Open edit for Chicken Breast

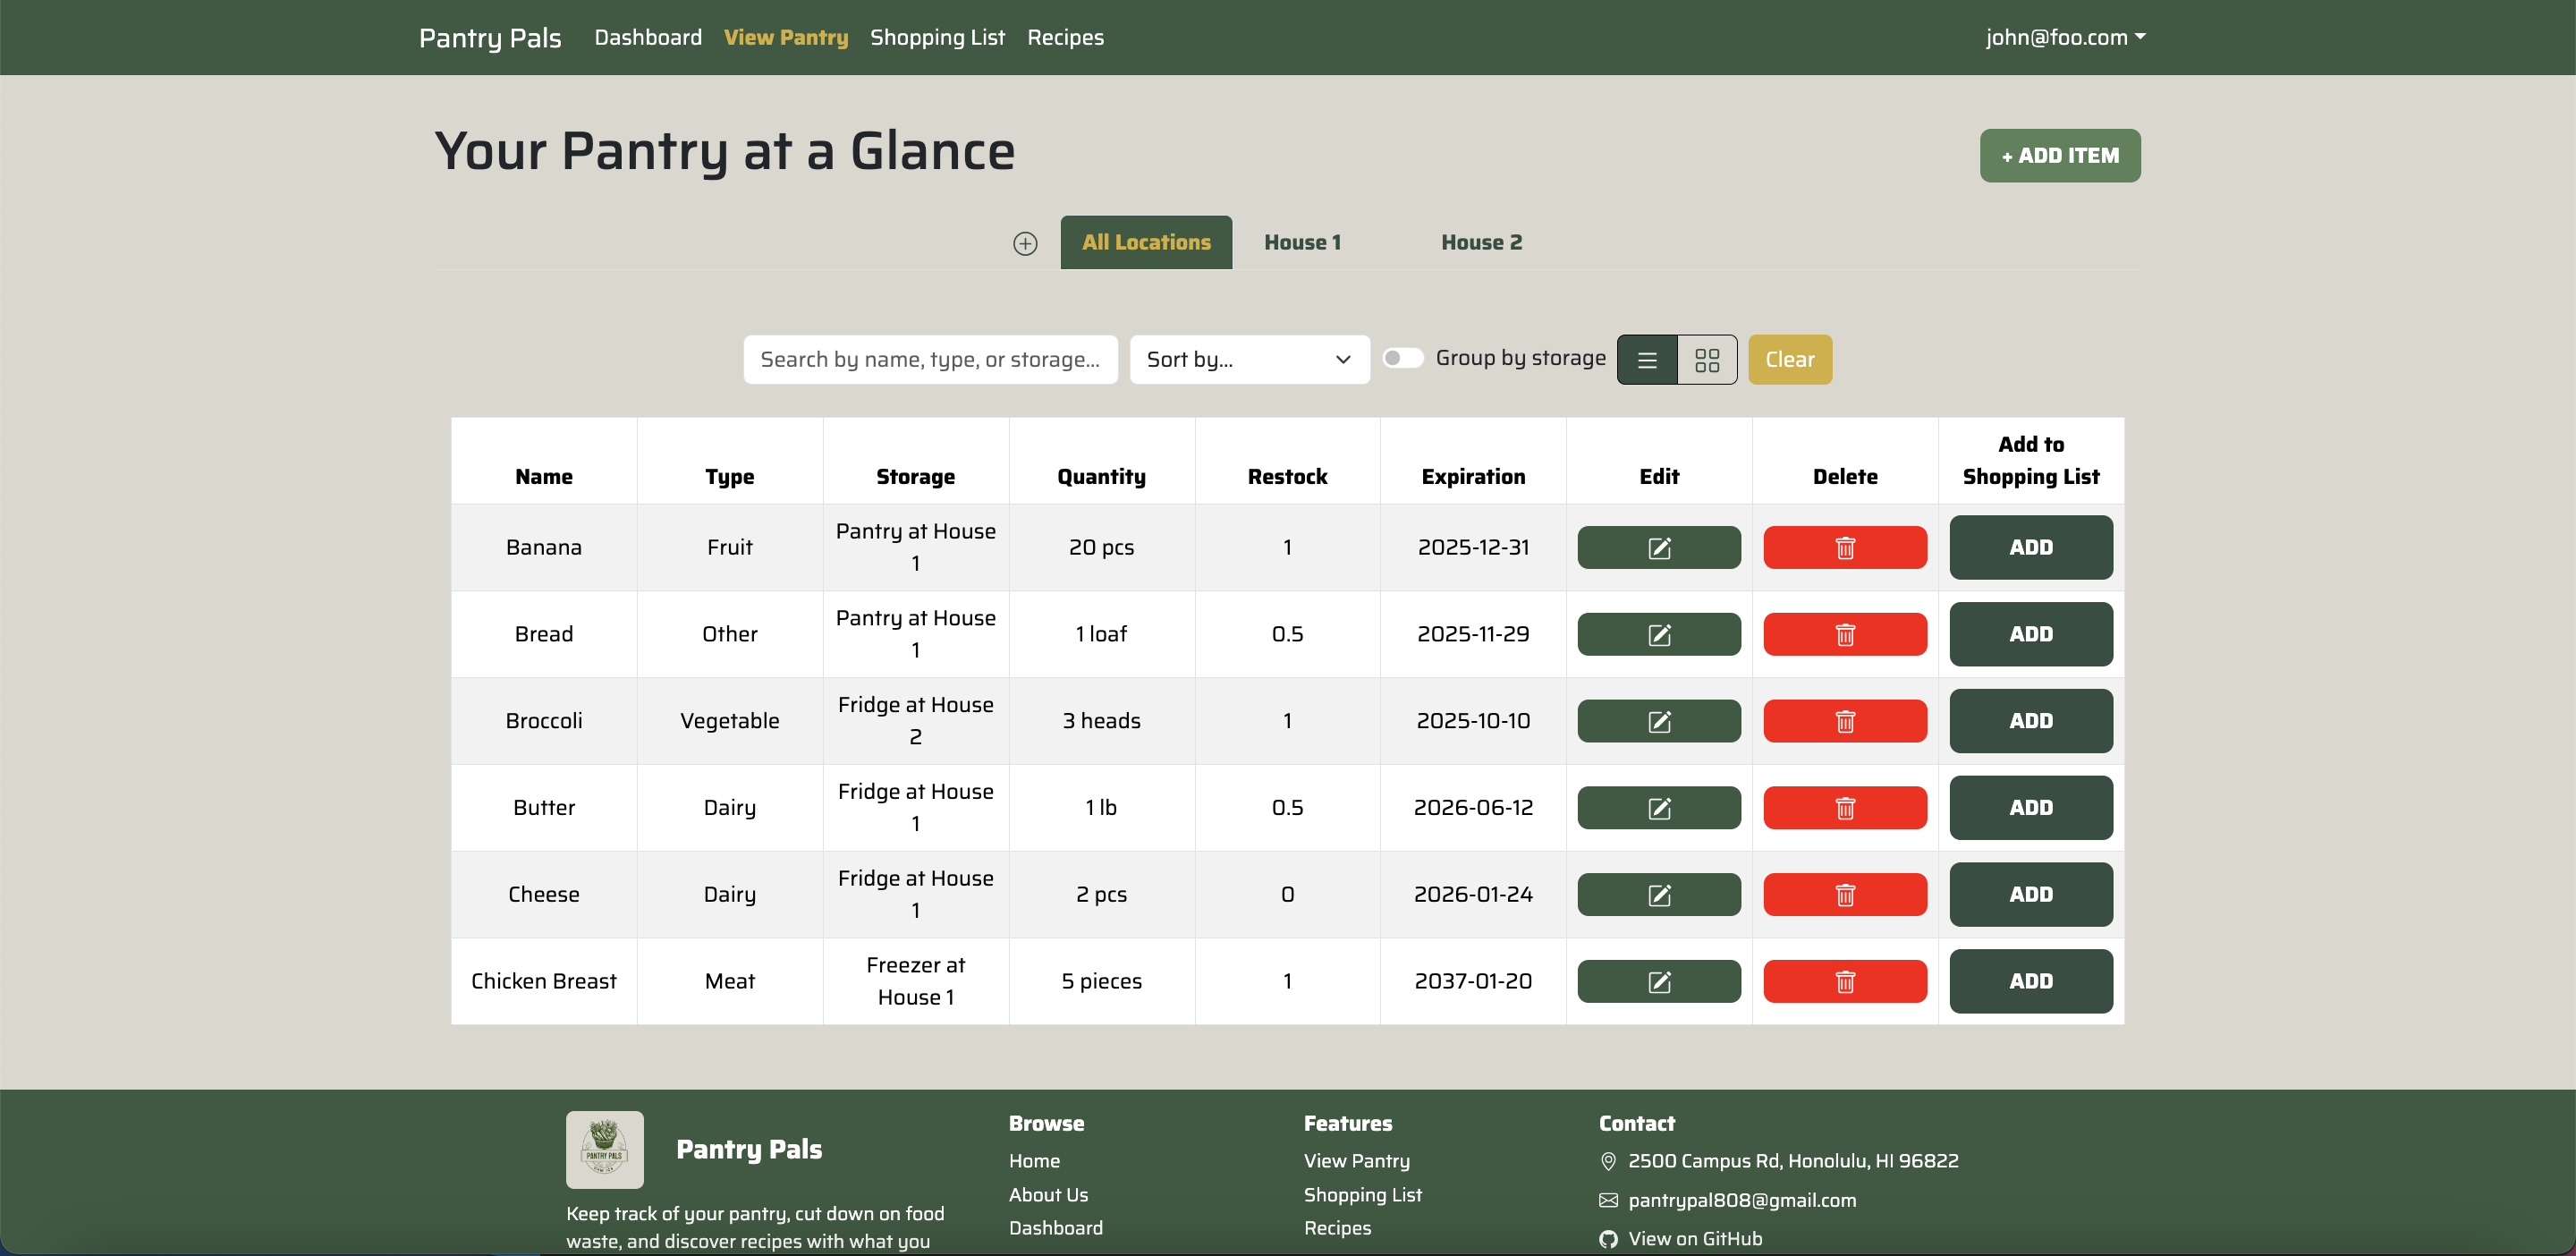coord(1658,981)
